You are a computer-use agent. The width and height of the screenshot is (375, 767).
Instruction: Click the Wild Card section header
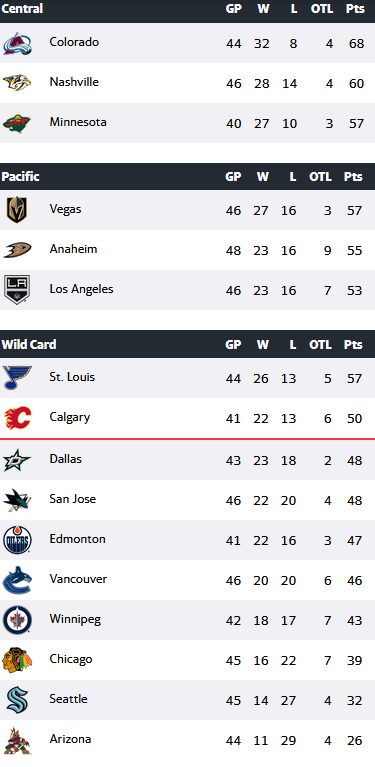(x=29, y=344)
